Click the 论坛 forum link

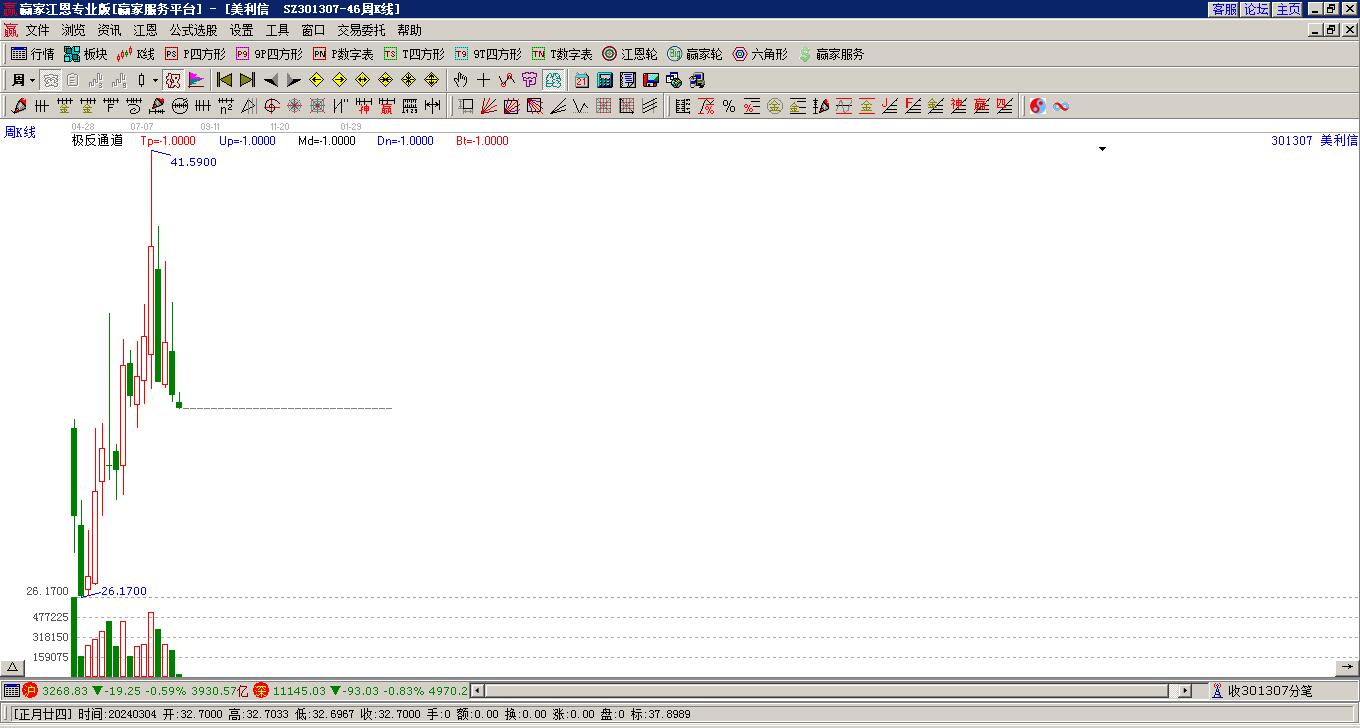(x=1256, y=9)
